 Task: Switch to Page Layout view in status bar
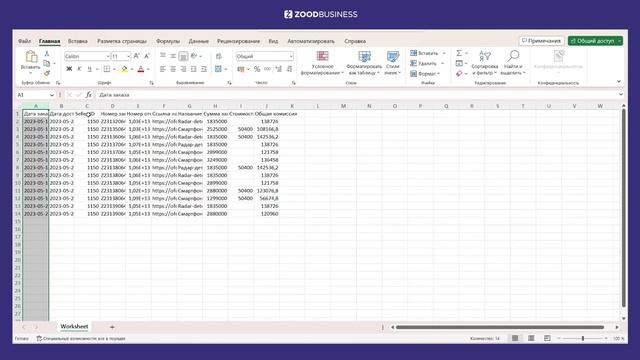click(531, 338)
